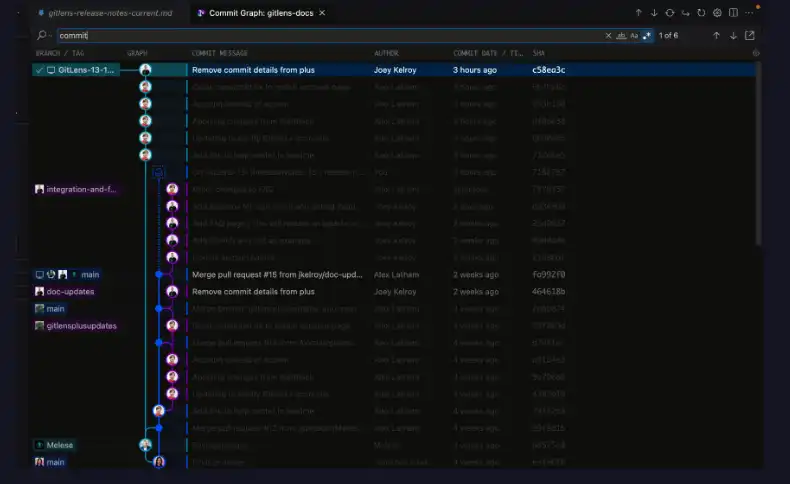The width and height of the screenshot is (790, 484).
Task: Click the monitor icon on the main branch row
Action: 39,274
